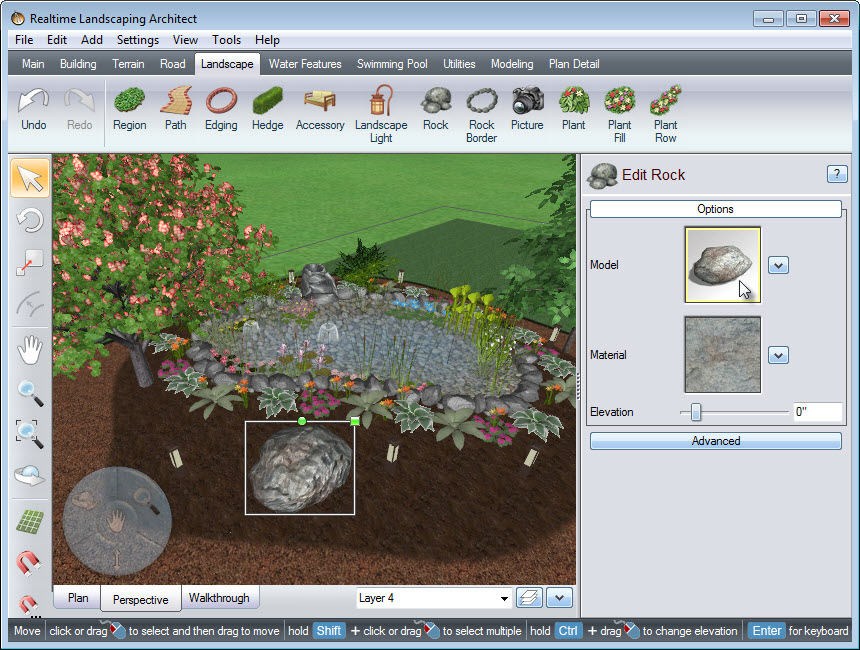Screen dimensions: 860x650
Task: Click the zoom to region tool
Action: click(30, 434)
